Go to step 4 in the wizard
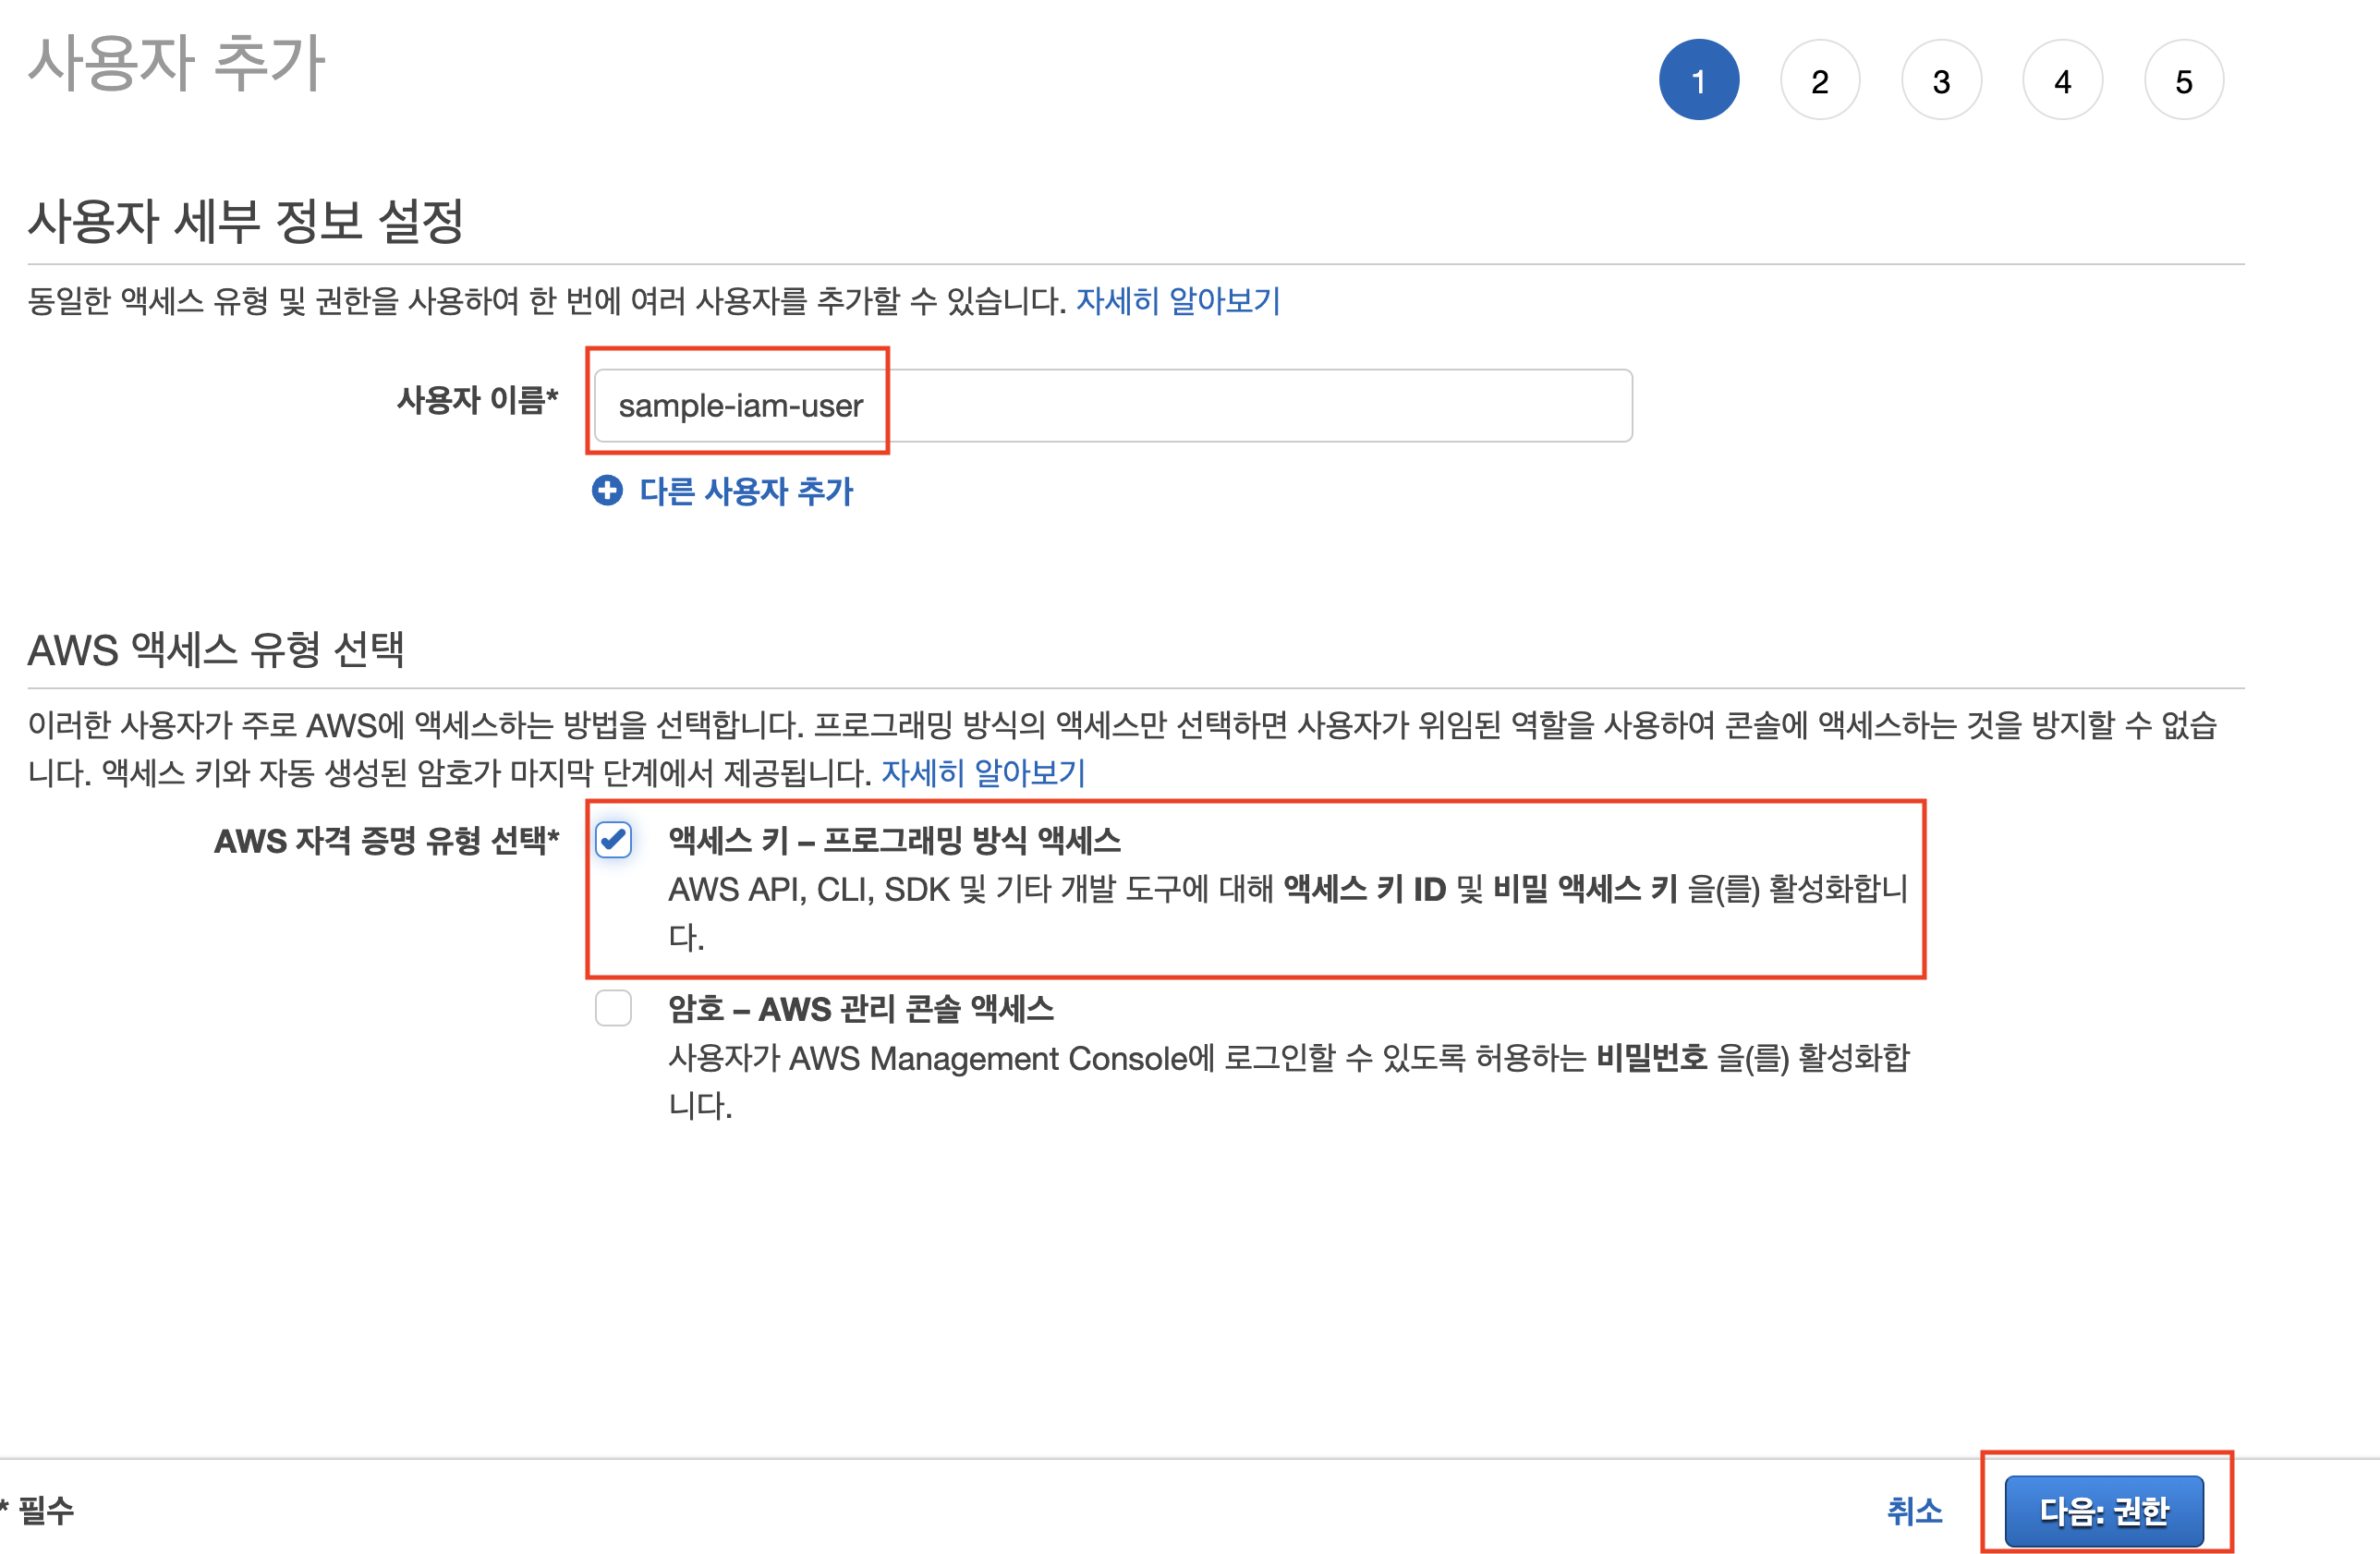 pos(2062,80)
